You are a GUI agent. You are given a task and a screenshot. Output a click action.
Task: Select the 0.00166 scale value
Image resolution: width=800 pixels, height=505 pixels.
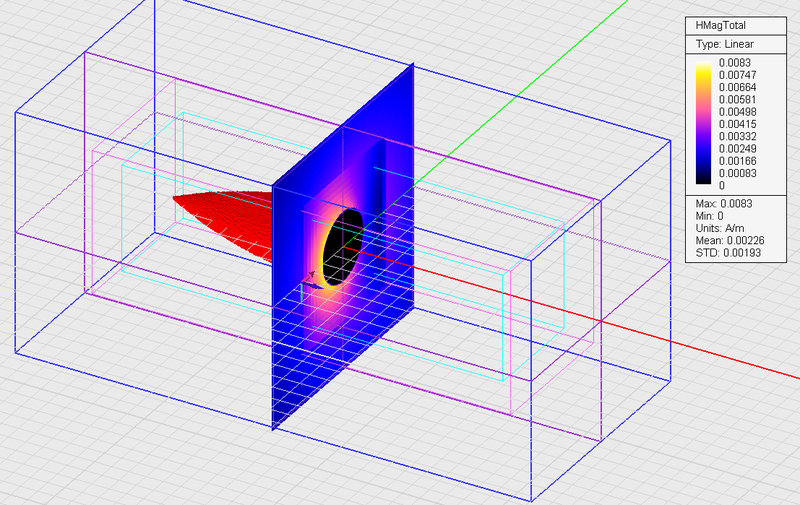(x=737, y=161)
